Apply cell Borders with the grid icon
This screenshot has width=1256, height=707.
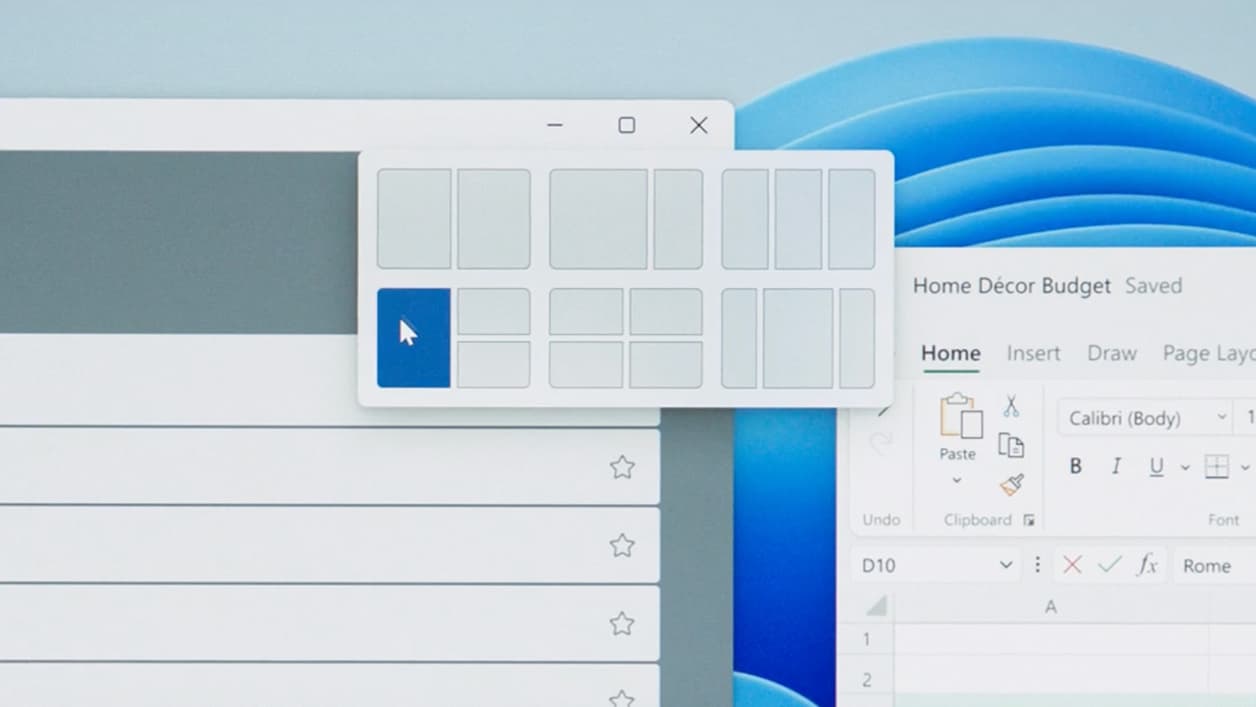pyautogui.click(x=1216, y=466)
